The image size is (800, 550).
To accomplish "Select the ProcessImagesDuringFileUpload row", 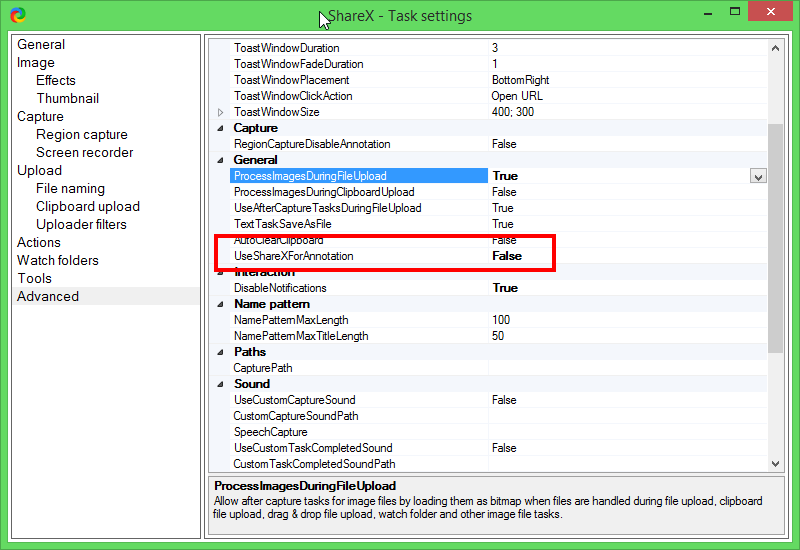I will click(x=359, y=176).
